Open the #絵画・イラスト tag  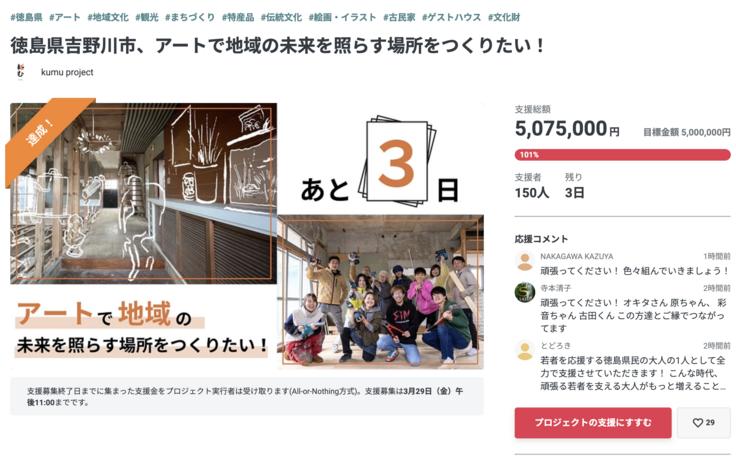pos(343,17)
